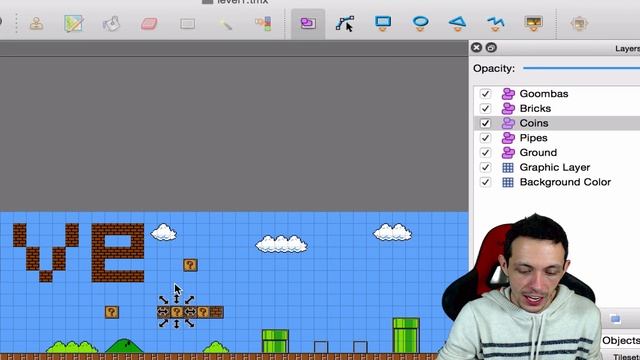This screenshot has width=640, height=360.
Task: Select the Rectangular Select tool
Action: pos(187,24)
